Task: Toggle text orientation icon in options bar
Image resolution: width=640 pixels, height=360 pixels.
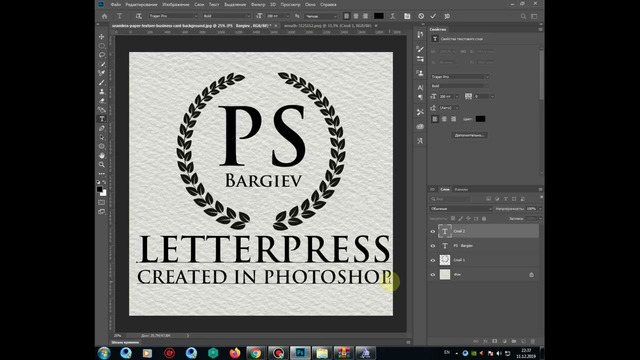Action: point(139,16)
